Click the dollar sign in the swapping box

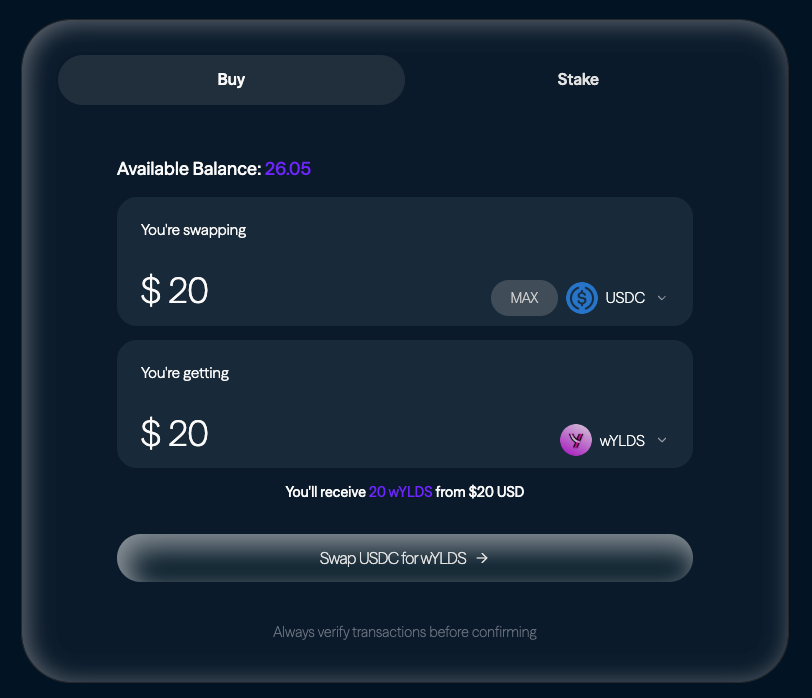tap(151, 291)
